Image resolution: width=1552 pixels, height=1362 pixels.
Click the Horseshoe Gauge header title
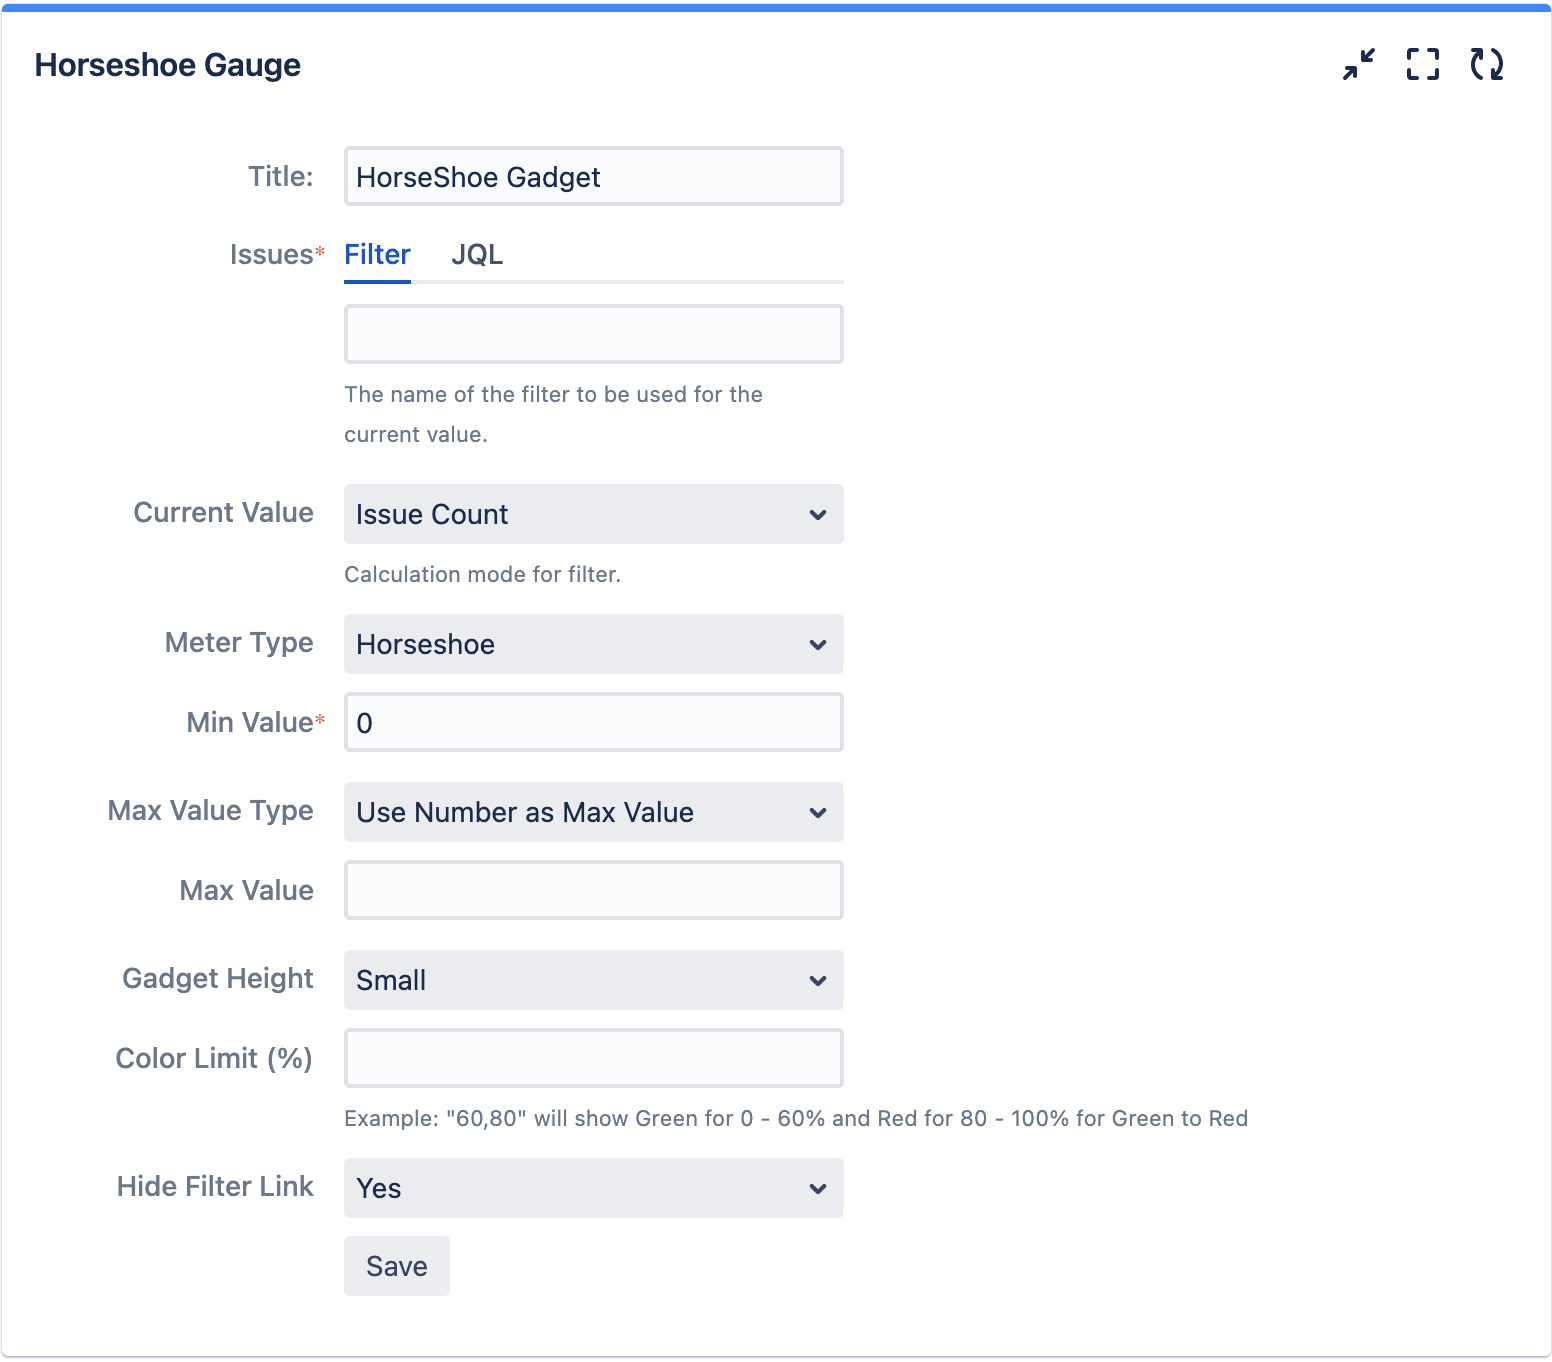(x=168, y=65)
